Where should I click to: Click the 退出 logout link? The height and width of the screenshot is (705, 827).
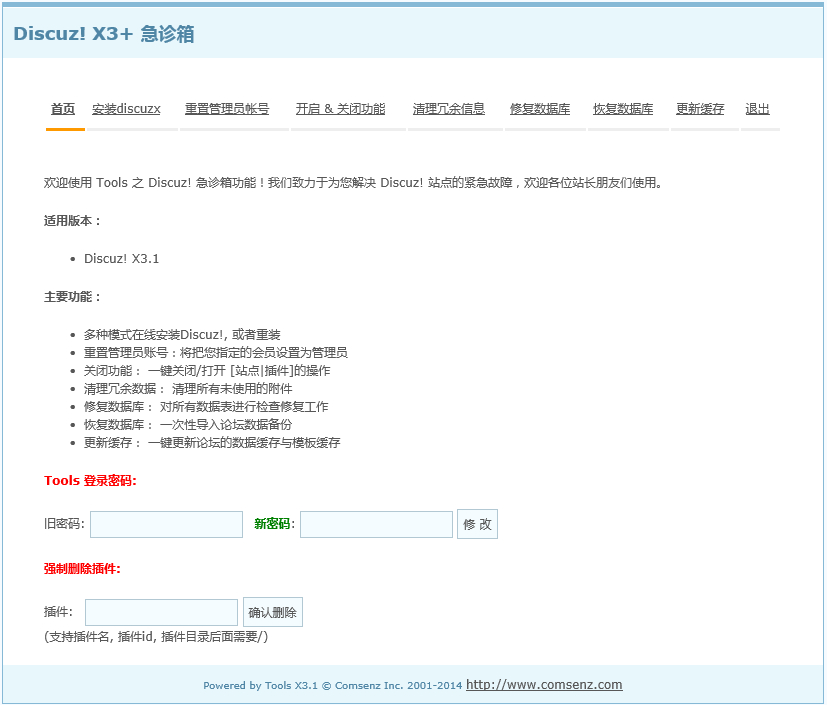point(757,109)
